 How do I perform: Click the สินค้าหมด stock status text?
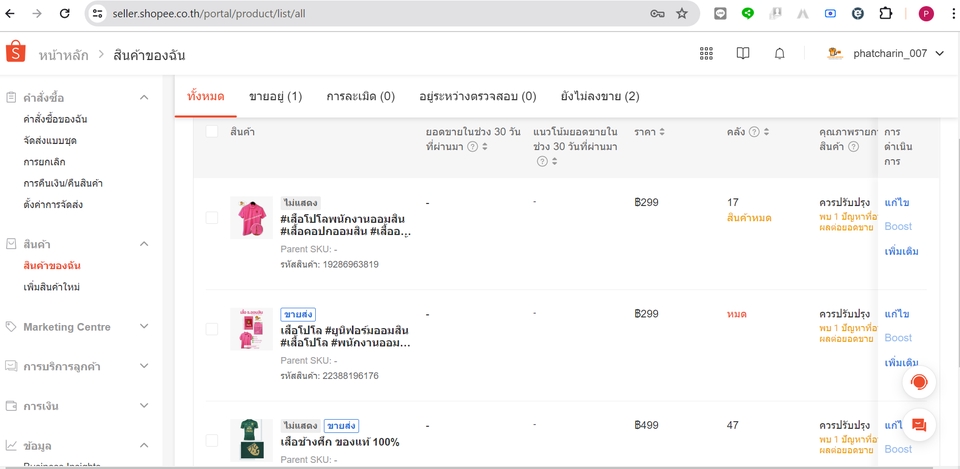tap(749, 218)
